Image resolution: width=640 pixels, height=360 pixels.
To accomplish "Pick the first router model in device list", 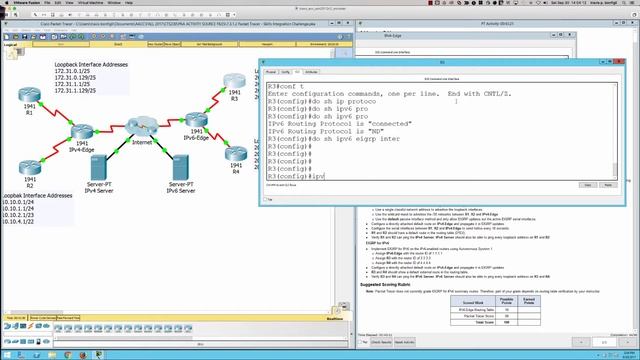I will pyautogui.click(x=58, y=328).
